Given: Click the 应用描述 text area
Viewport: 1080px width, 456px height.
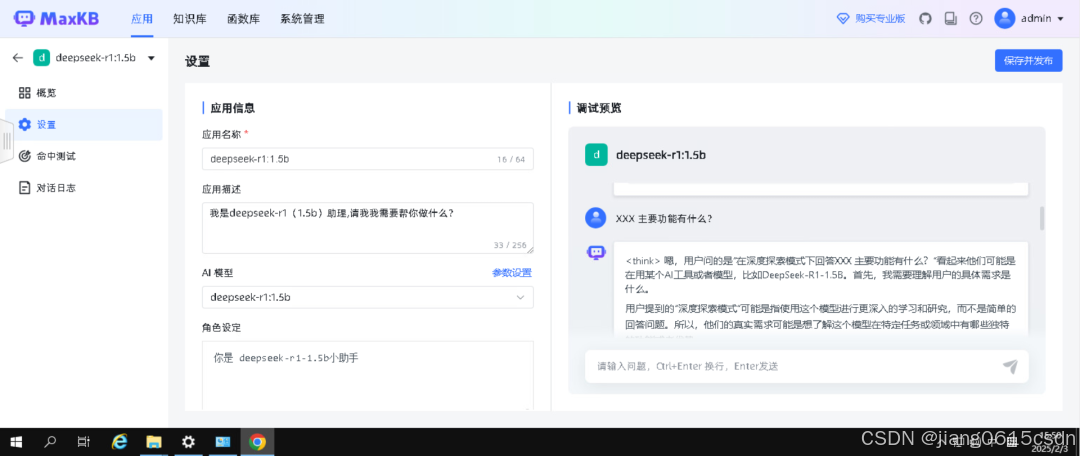Looking at the screenshot, I should tap(368, 228).
